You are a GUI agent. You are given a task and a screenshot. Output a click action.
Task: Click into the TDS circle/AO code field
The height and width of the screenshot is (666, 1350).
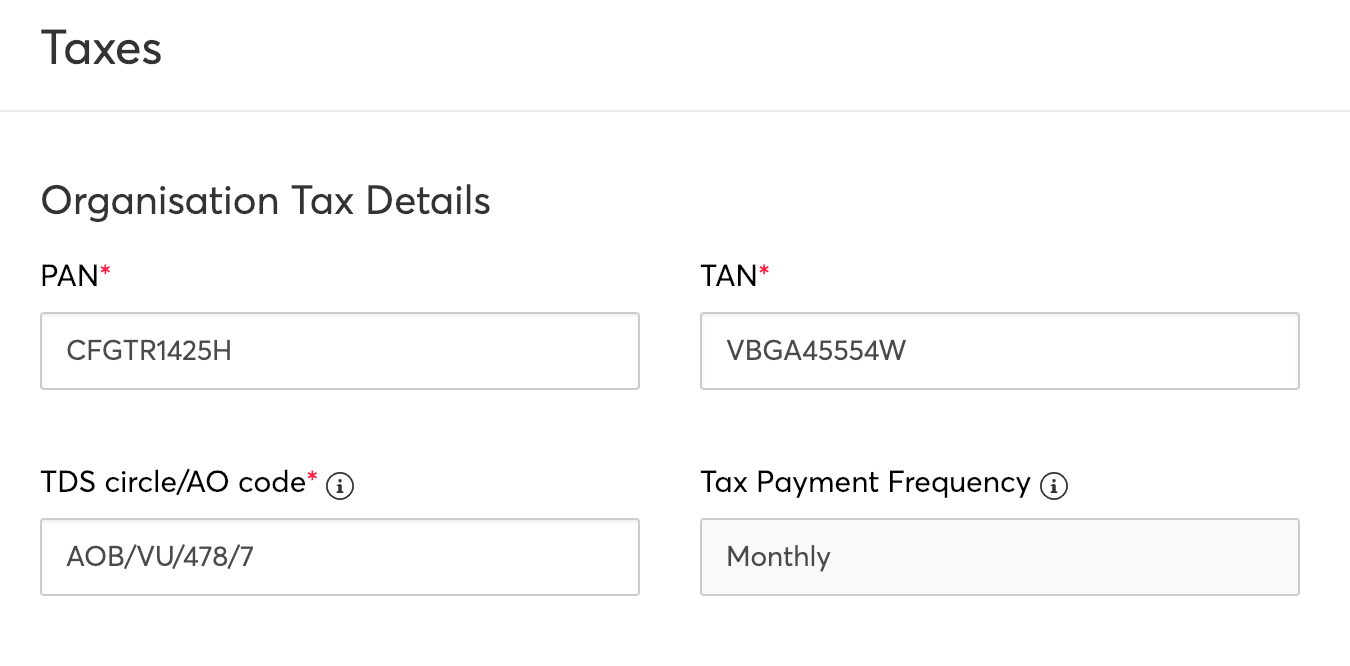click(340, 557)
